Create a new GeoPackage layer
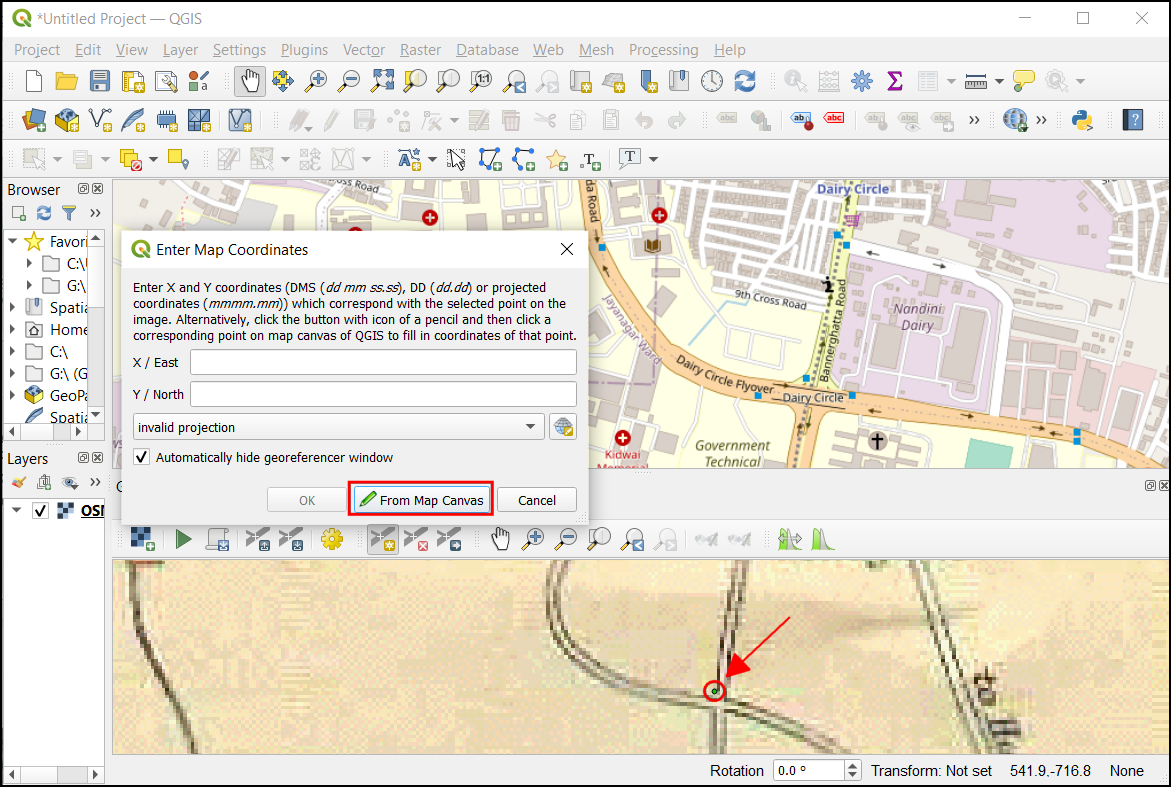Image resolution: width=1171 pixels, height=787 pixels. click(x=67, y=119)
